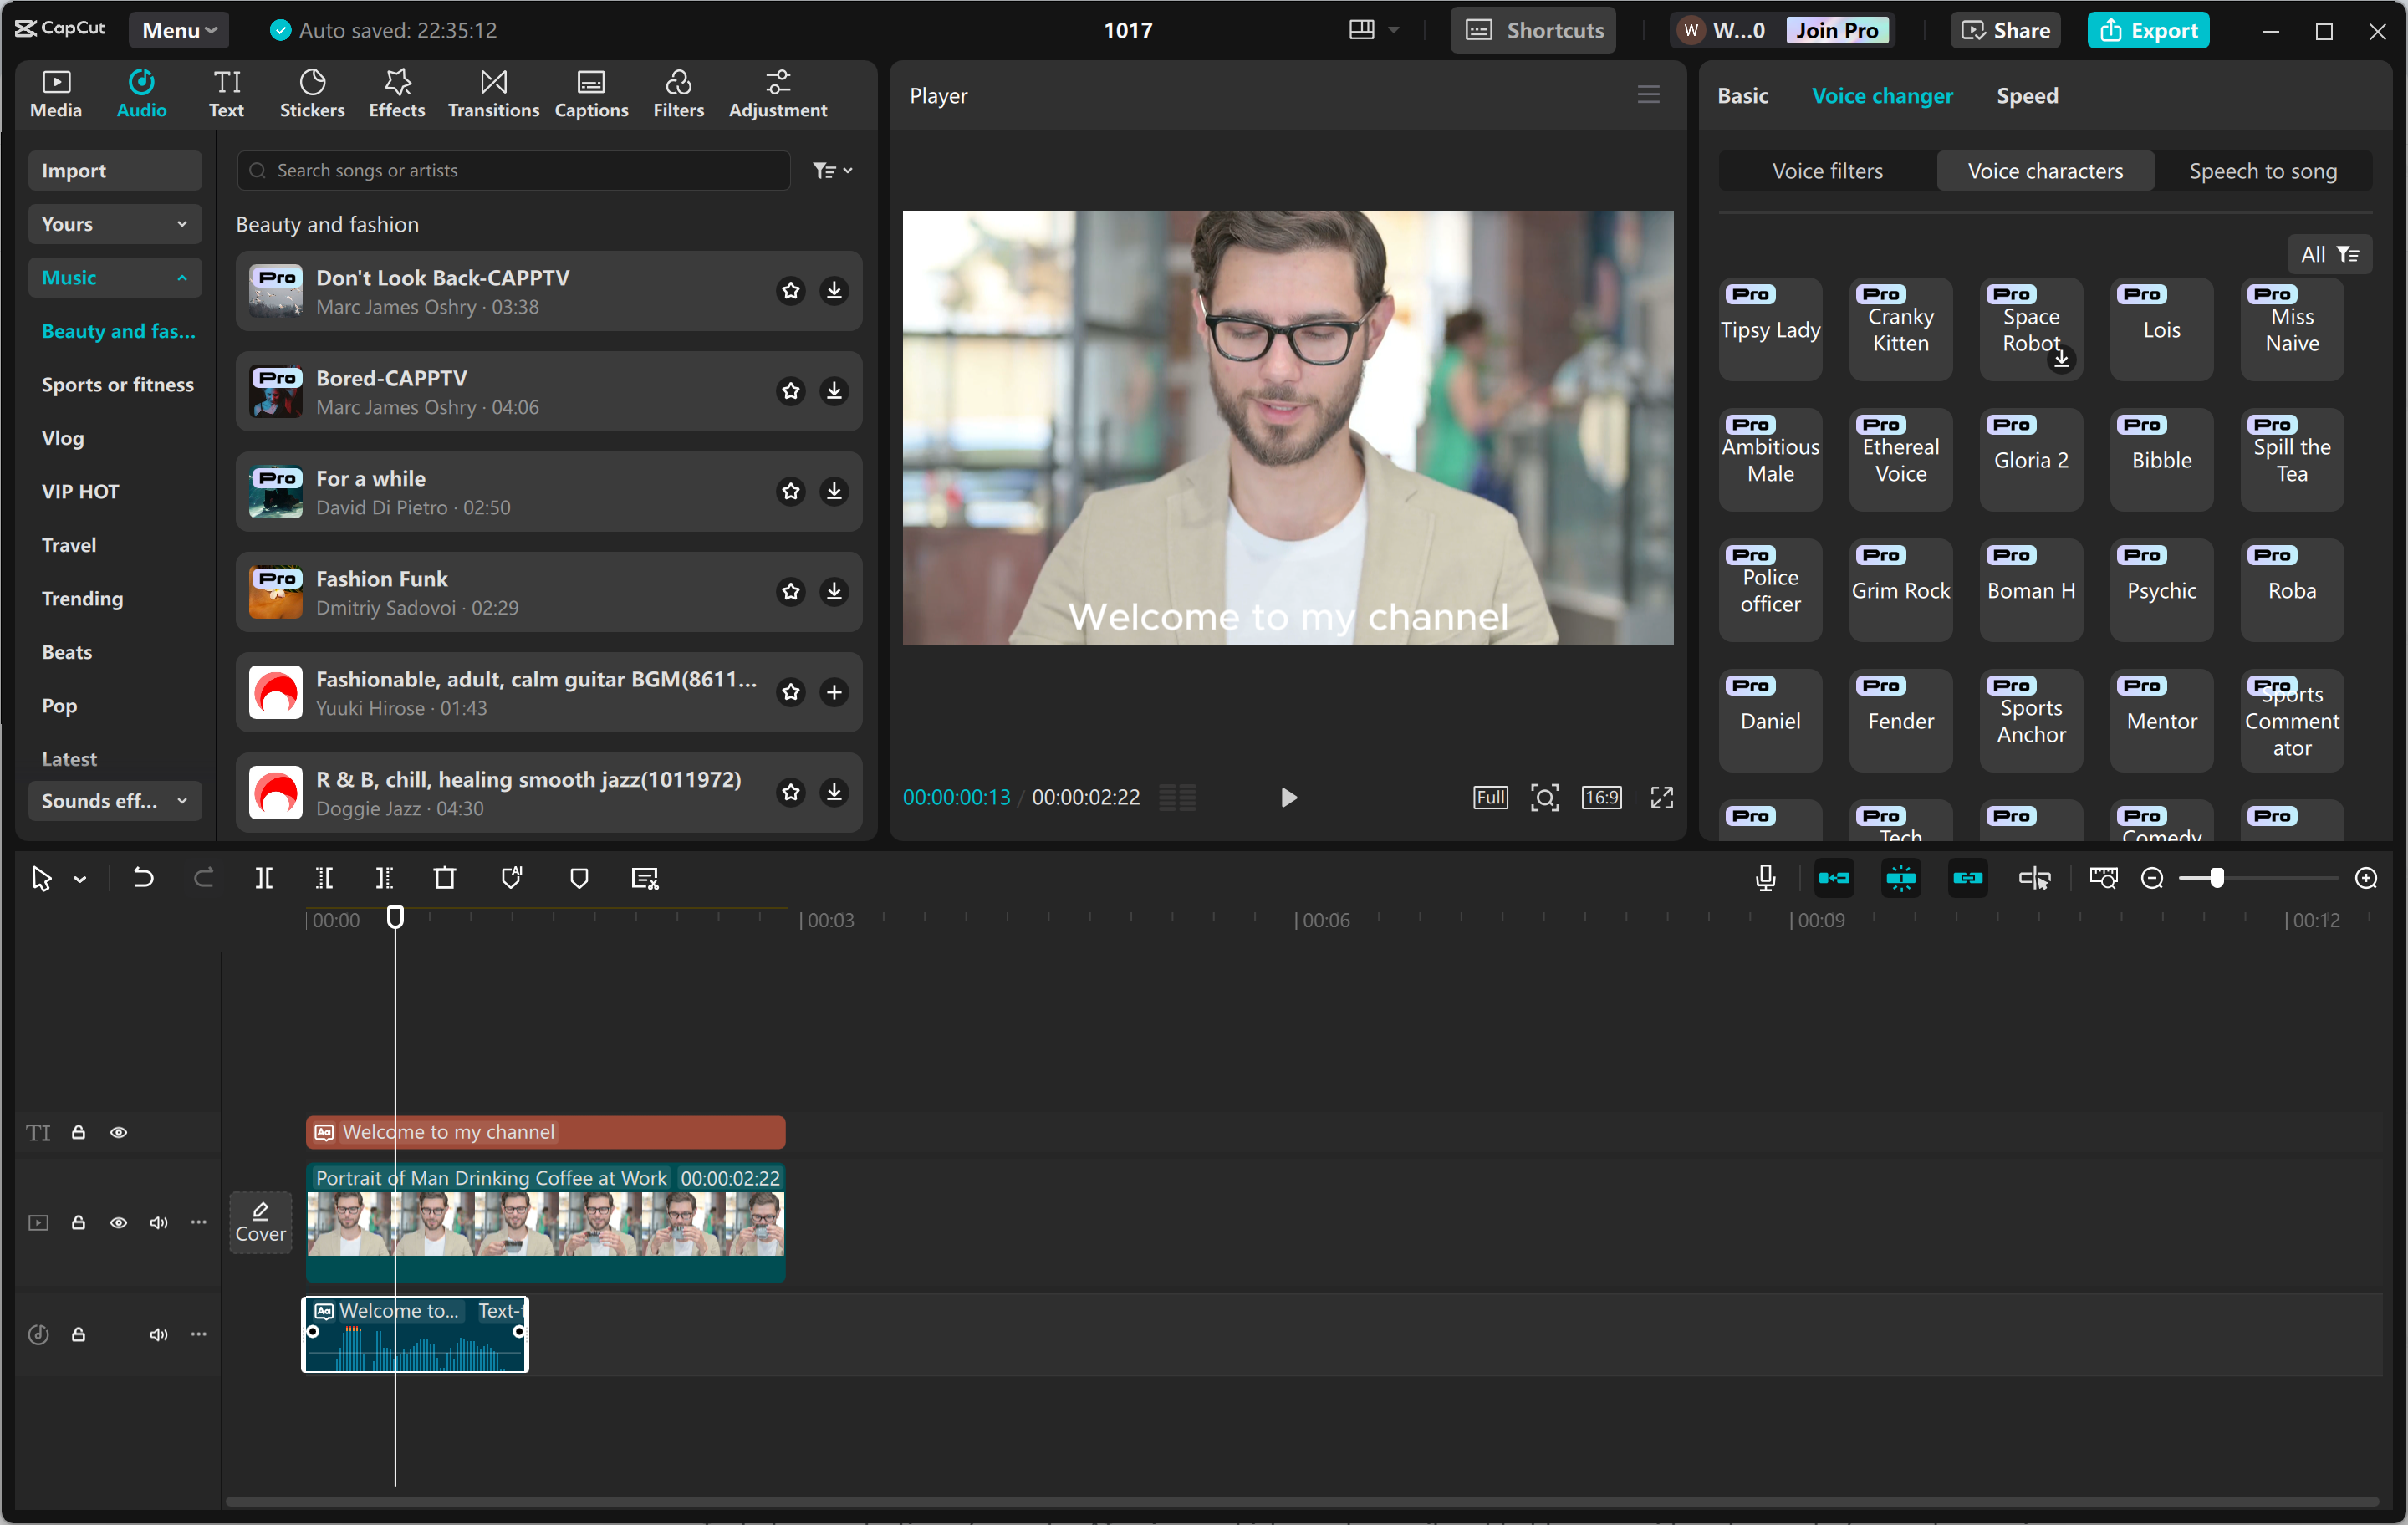
Task: Open the Stickers panel
Action: (x=312, y=94)
